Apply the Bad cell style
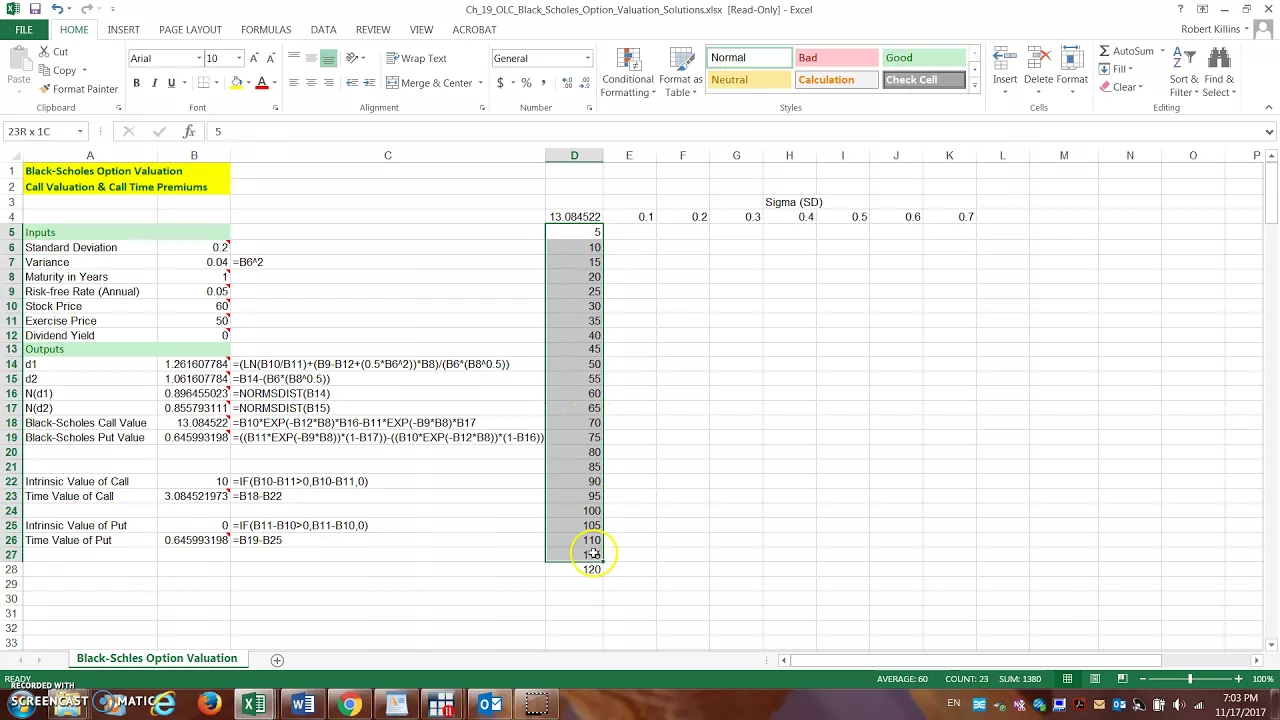 [837, 58]
